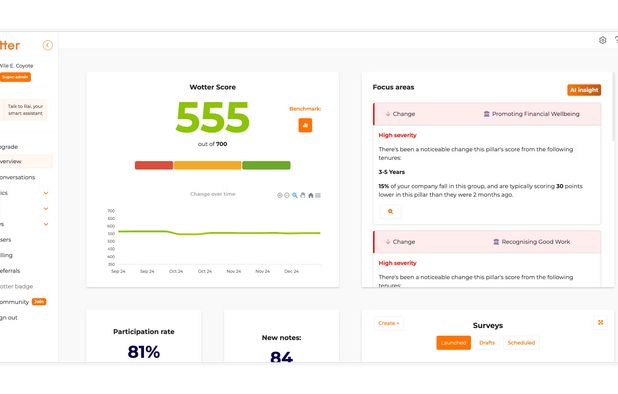Viewport: 618px width, 394px height.
Task: Switch to the Drafts surveys tab
Action: (x=487, y=343)
